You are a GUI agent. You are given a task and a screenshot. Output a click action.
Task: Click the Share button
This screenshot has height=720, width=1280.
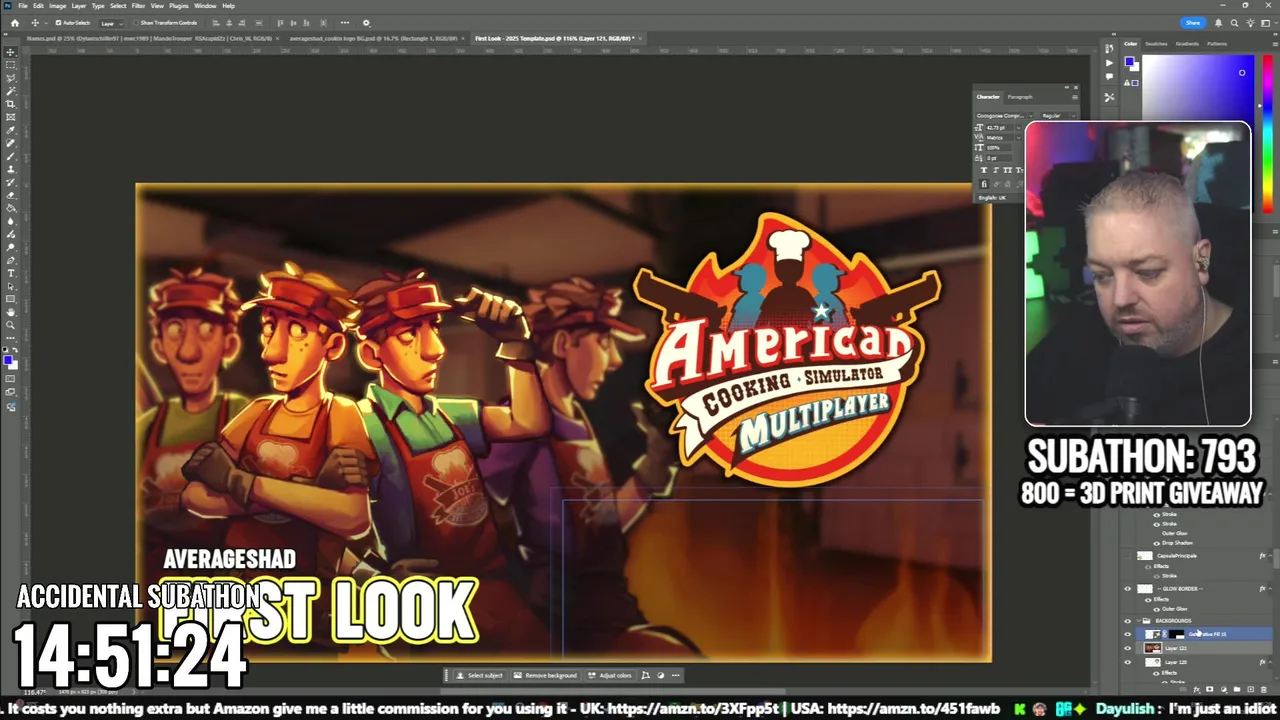pyautogui.click(x=1193, y=23)
